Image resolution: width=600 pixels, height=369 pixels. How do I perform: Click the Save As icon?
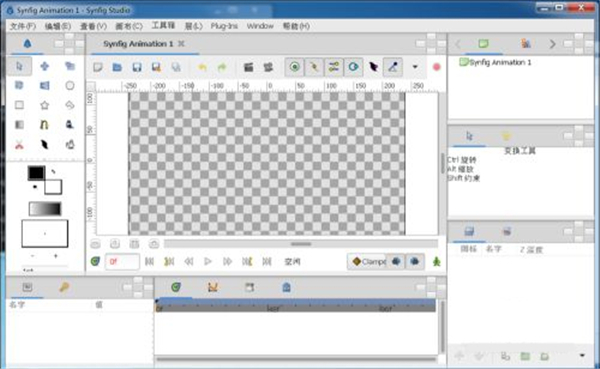(156, 67)
